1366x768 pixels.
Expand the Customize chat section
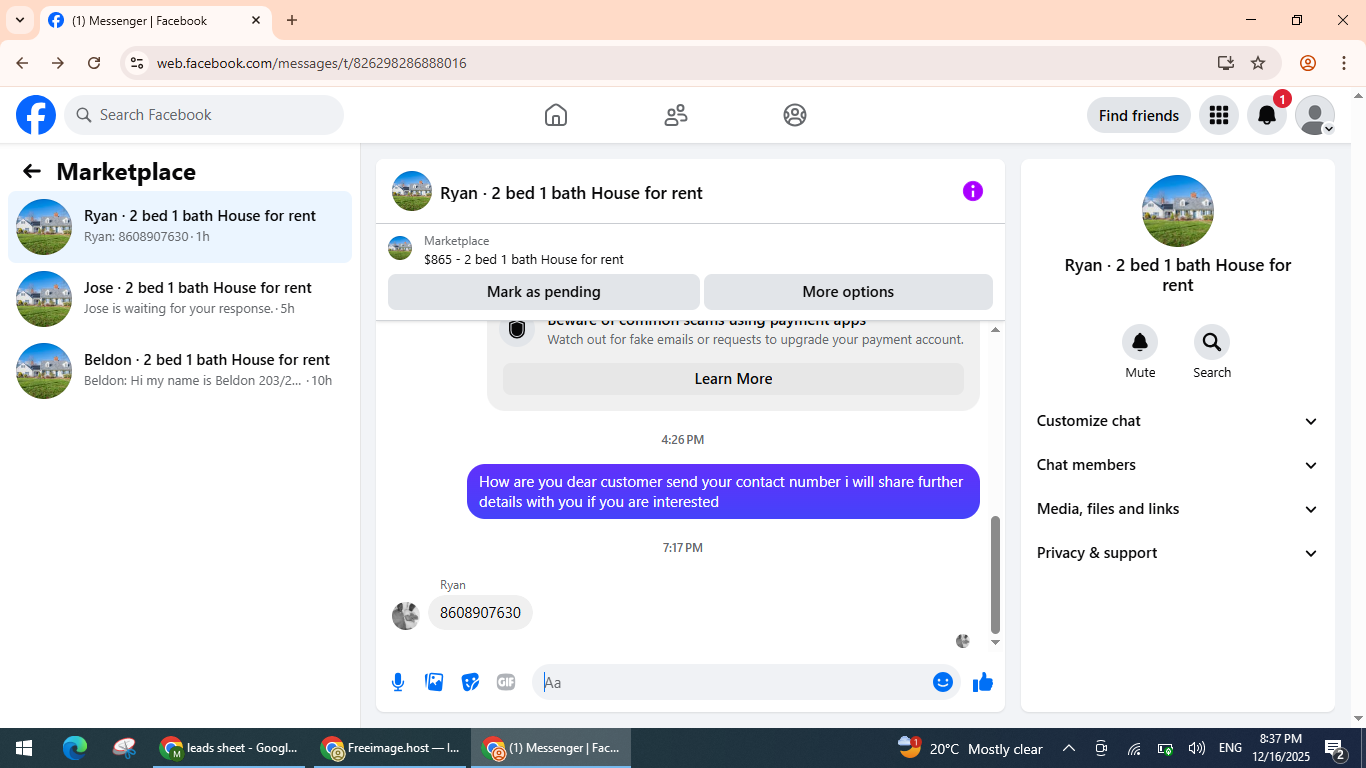coord(1178,421)
